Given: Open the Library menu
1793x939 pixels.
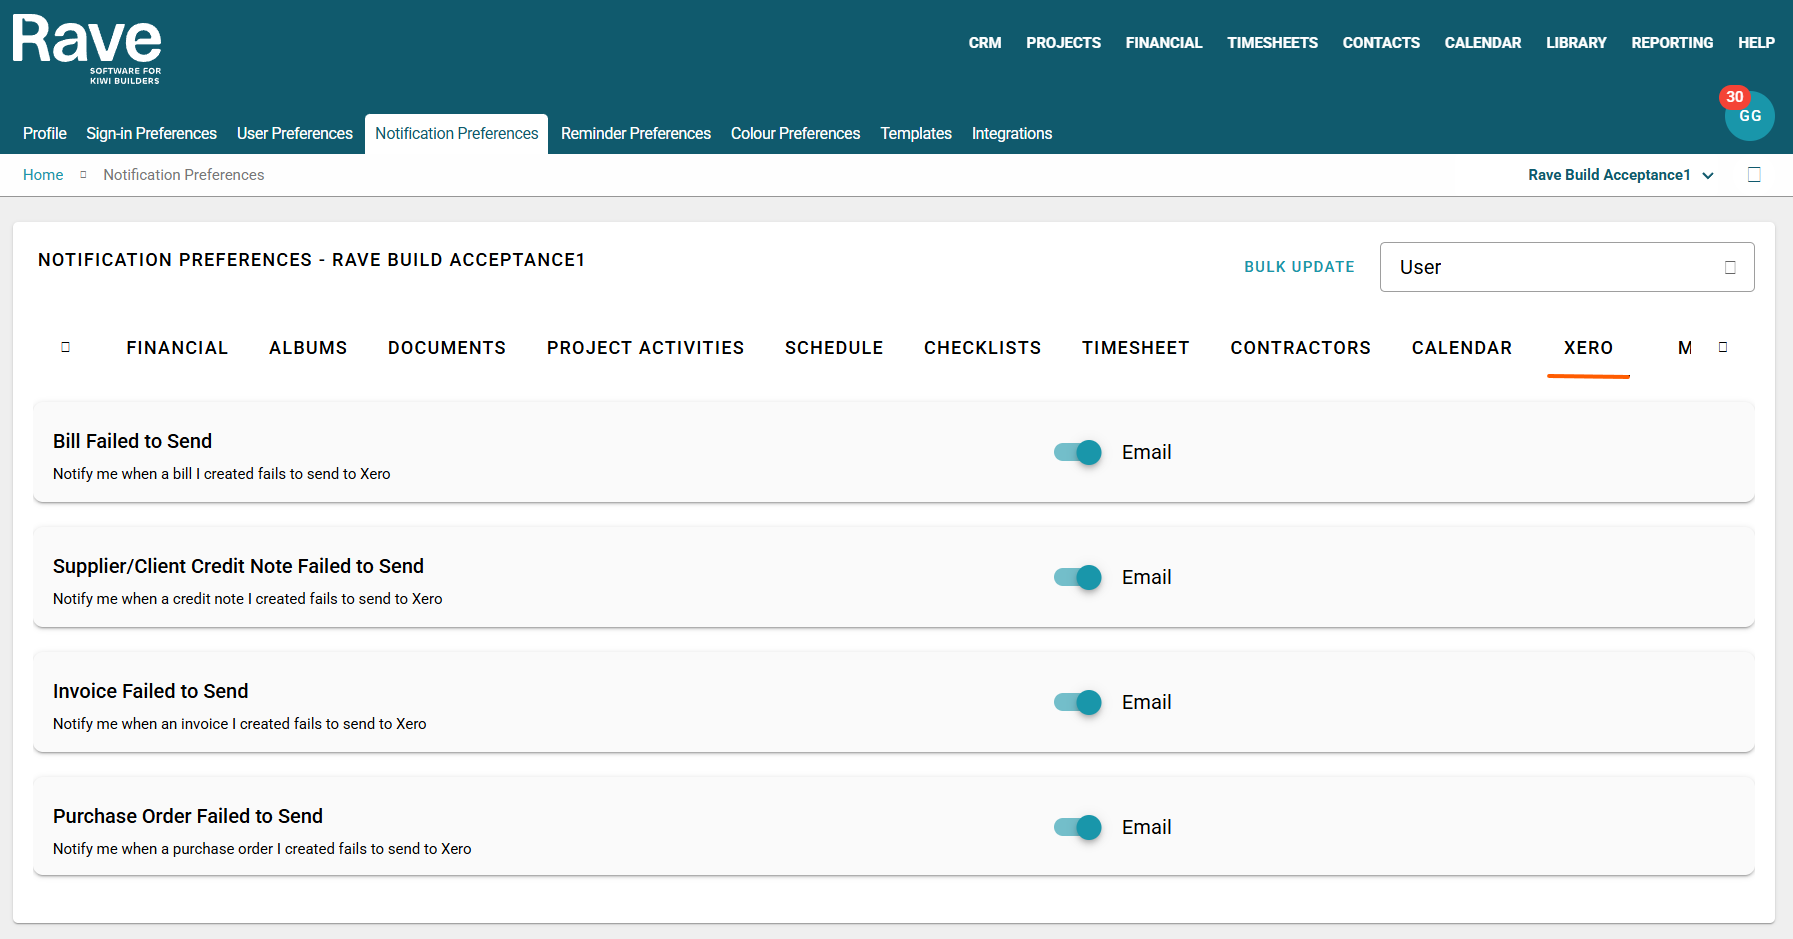Looking at the screenshot, I should tap(1576, 43).
